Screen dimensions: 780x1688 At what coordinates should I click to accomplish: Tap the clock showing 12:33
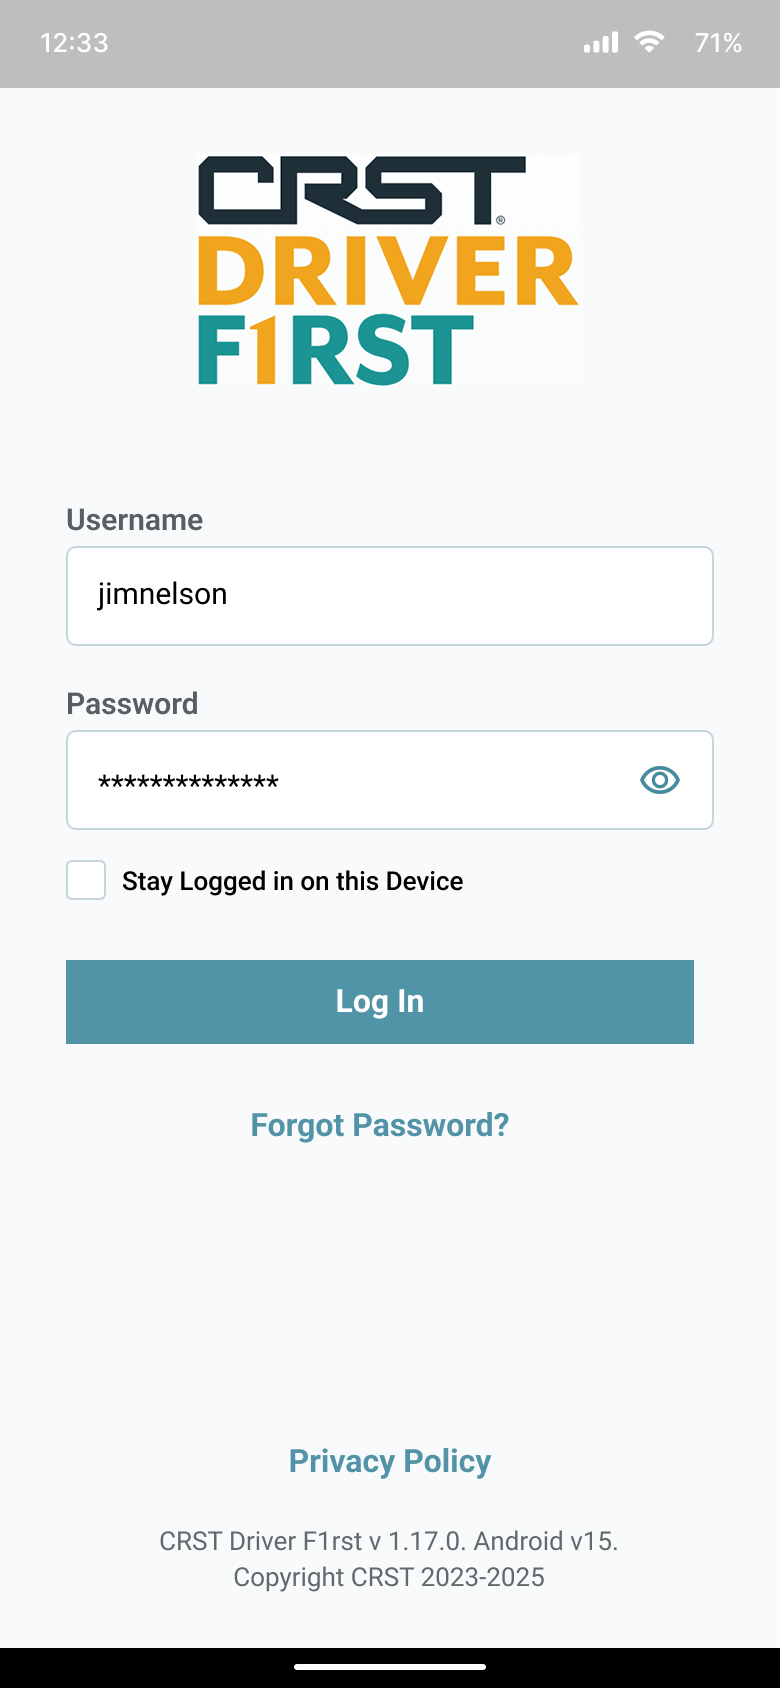(x=74, y=42)
